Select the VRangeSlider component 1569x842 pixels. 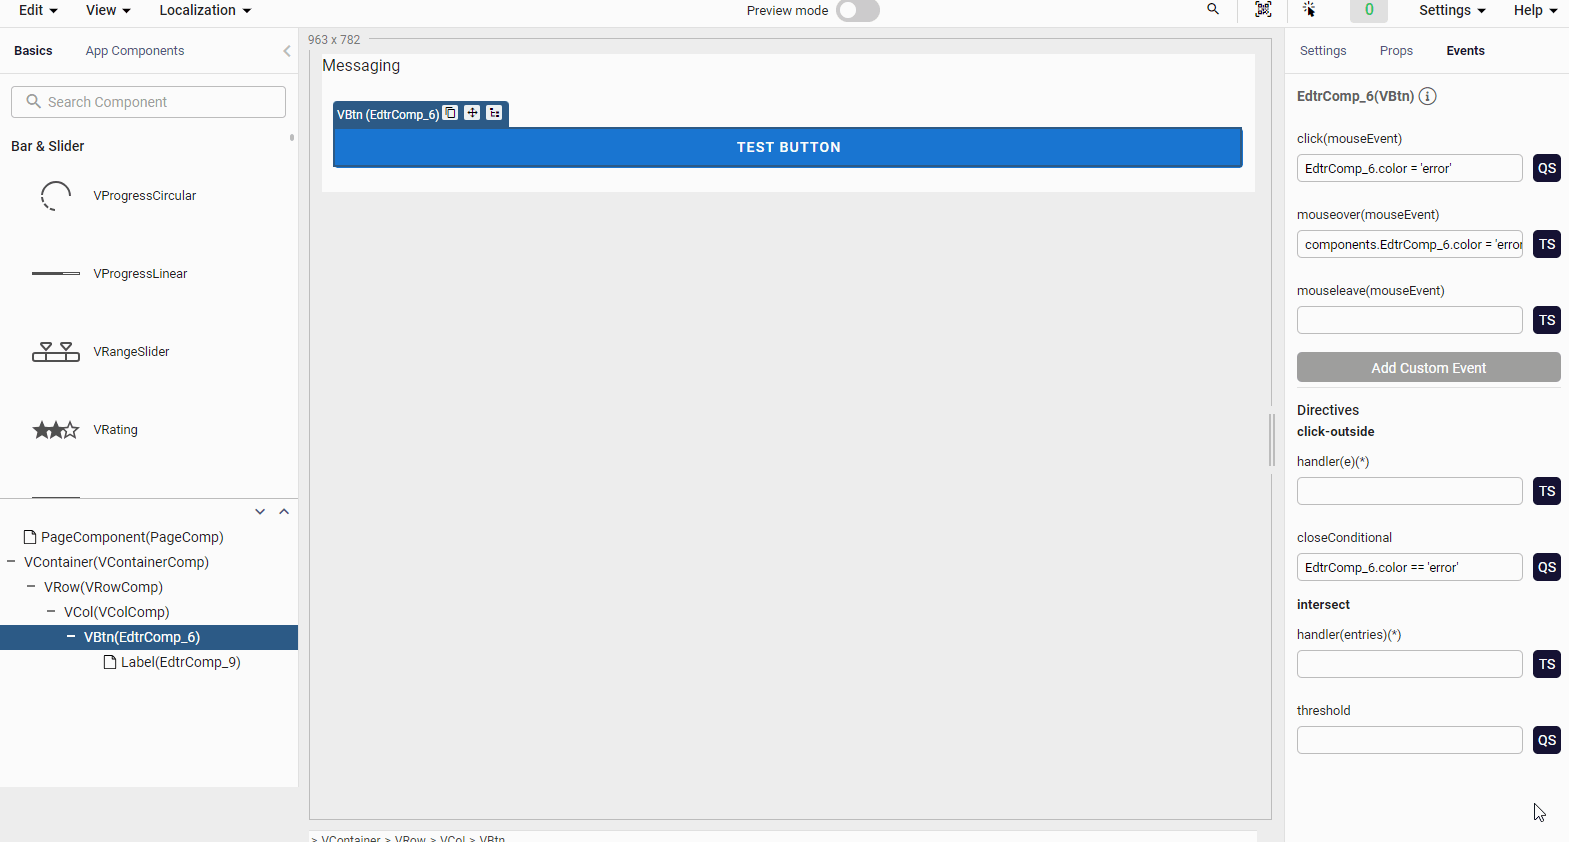[131, 352]
